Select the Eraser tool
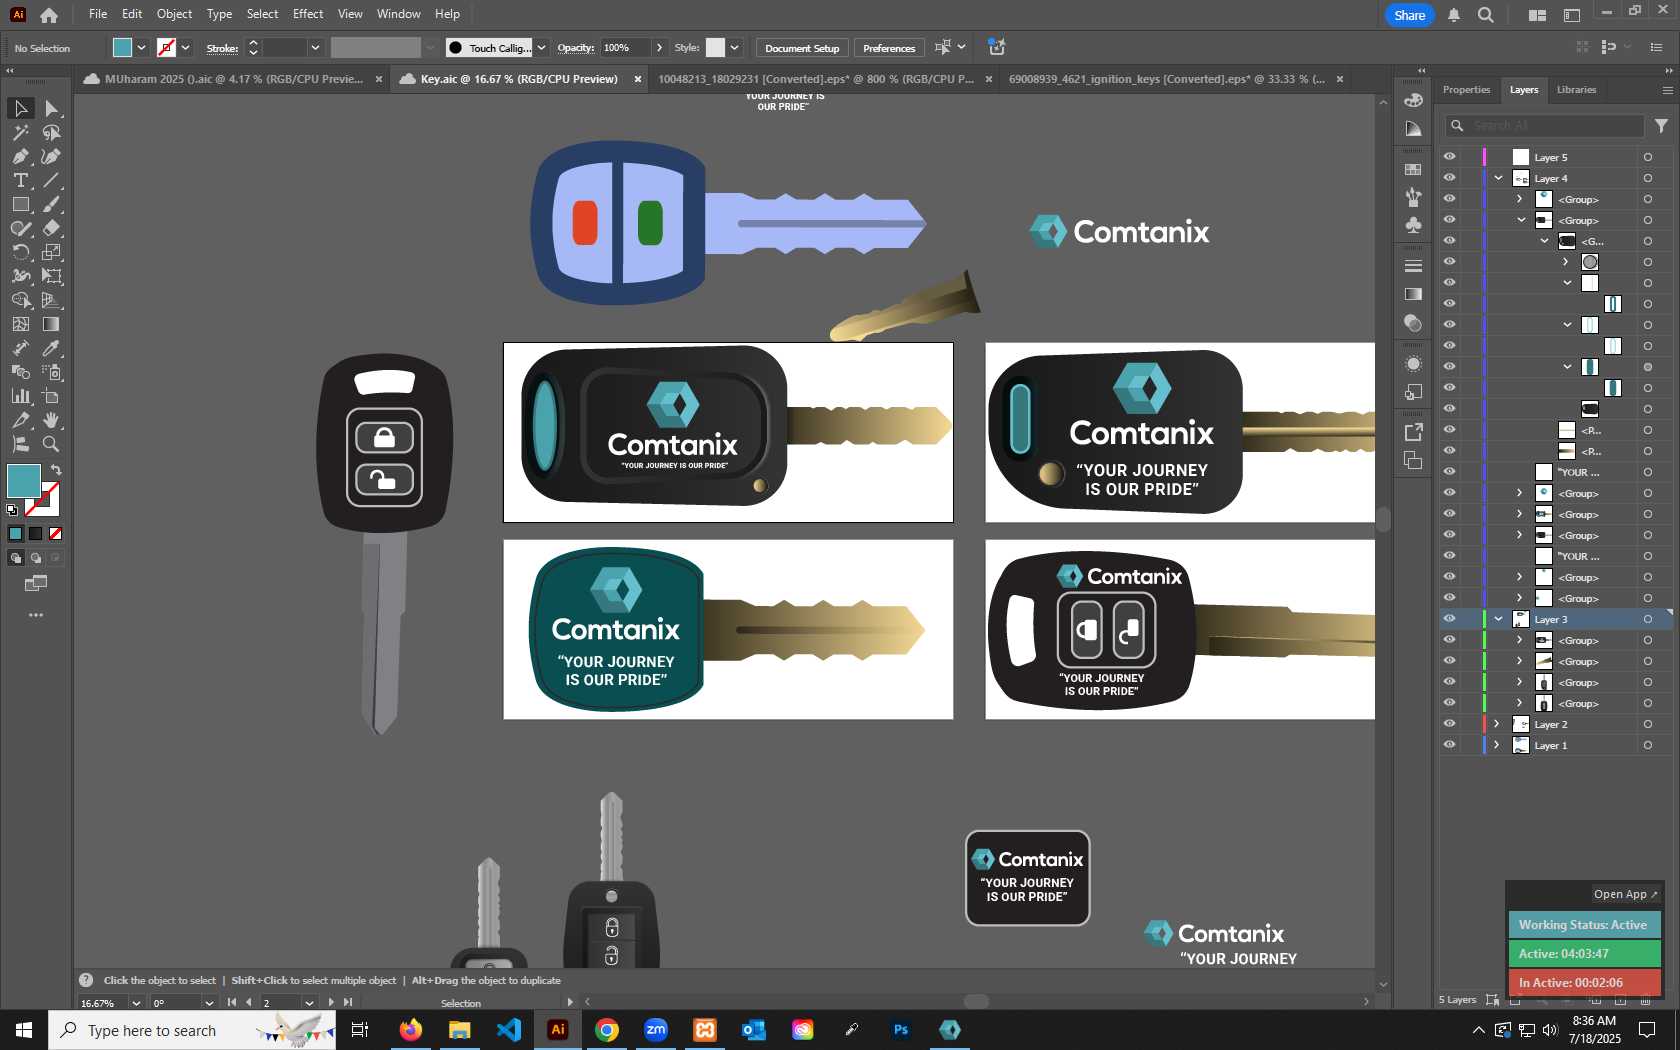1680x1050 pixels. [x=52, y=228]
